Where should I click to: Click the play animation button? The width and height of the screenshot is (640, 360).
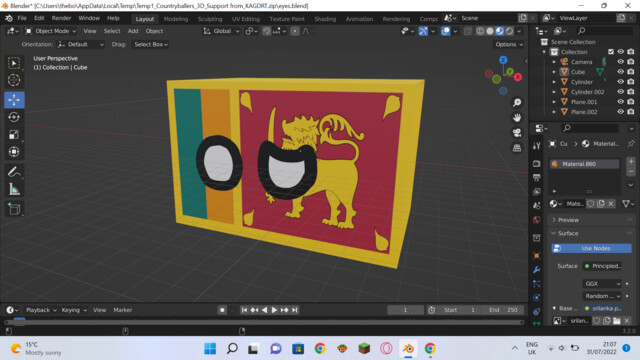coord(274,310)
